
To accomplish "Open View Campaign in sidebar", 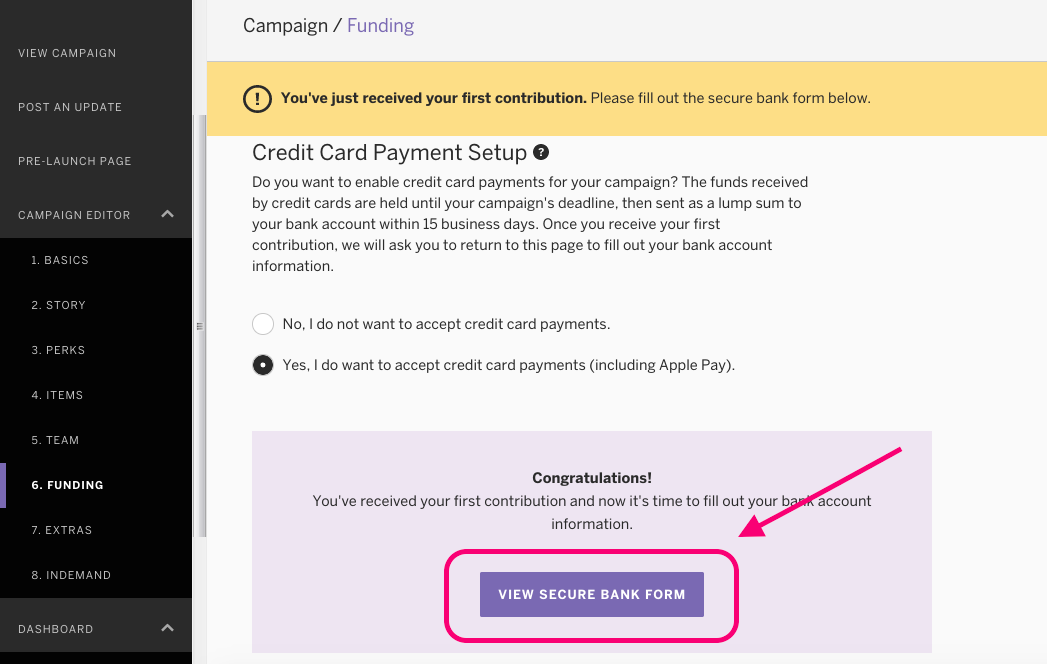I will point(67,53).
